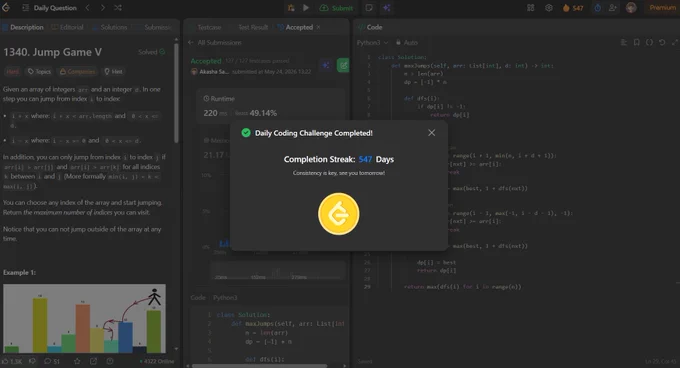Click the green edit note button

(343, 65)
